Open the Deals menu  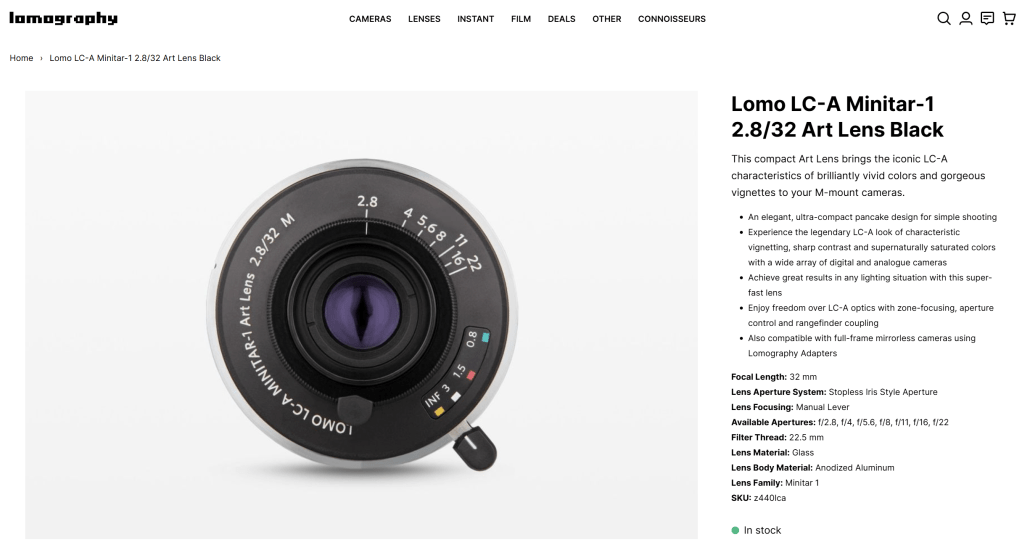click(561, 19)
